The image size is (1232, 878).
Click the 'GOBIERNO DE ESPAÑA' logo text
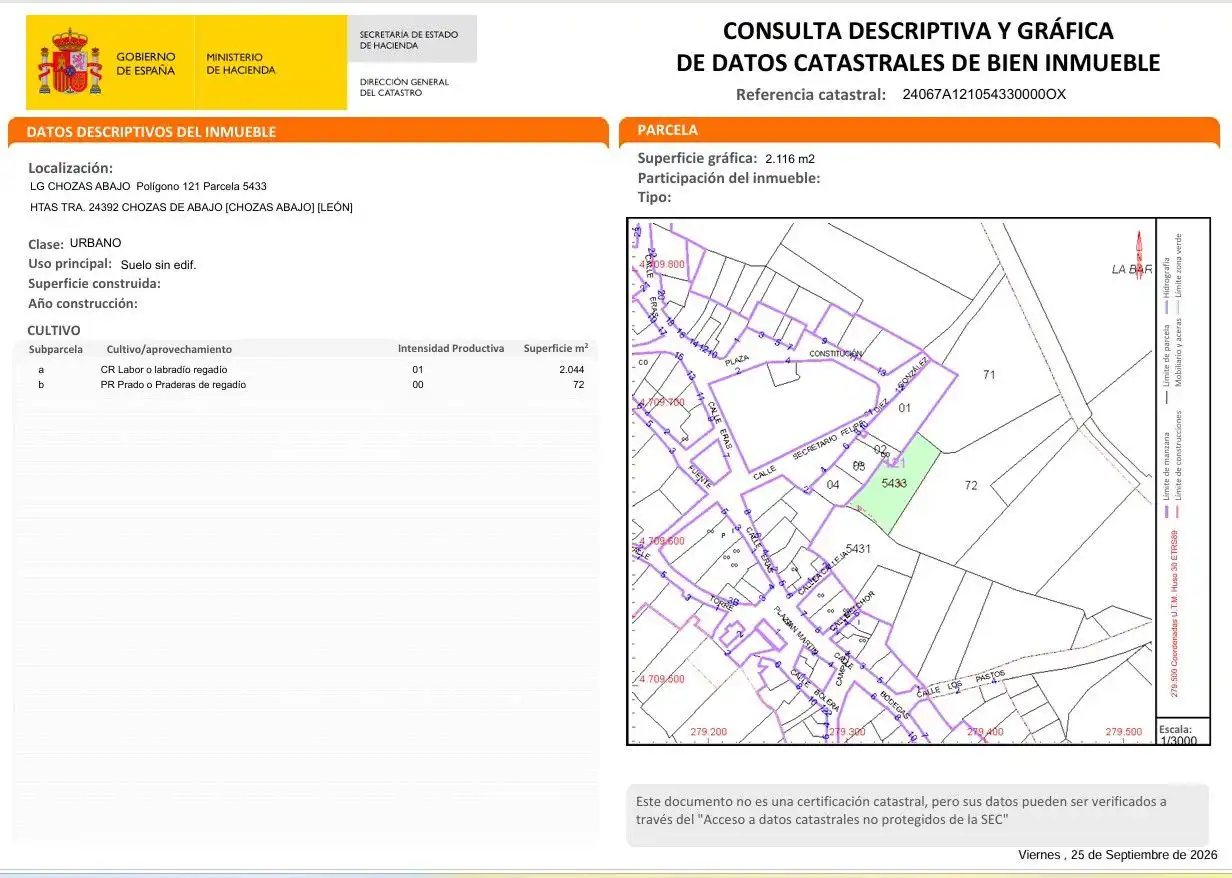[x=145, y=64]
